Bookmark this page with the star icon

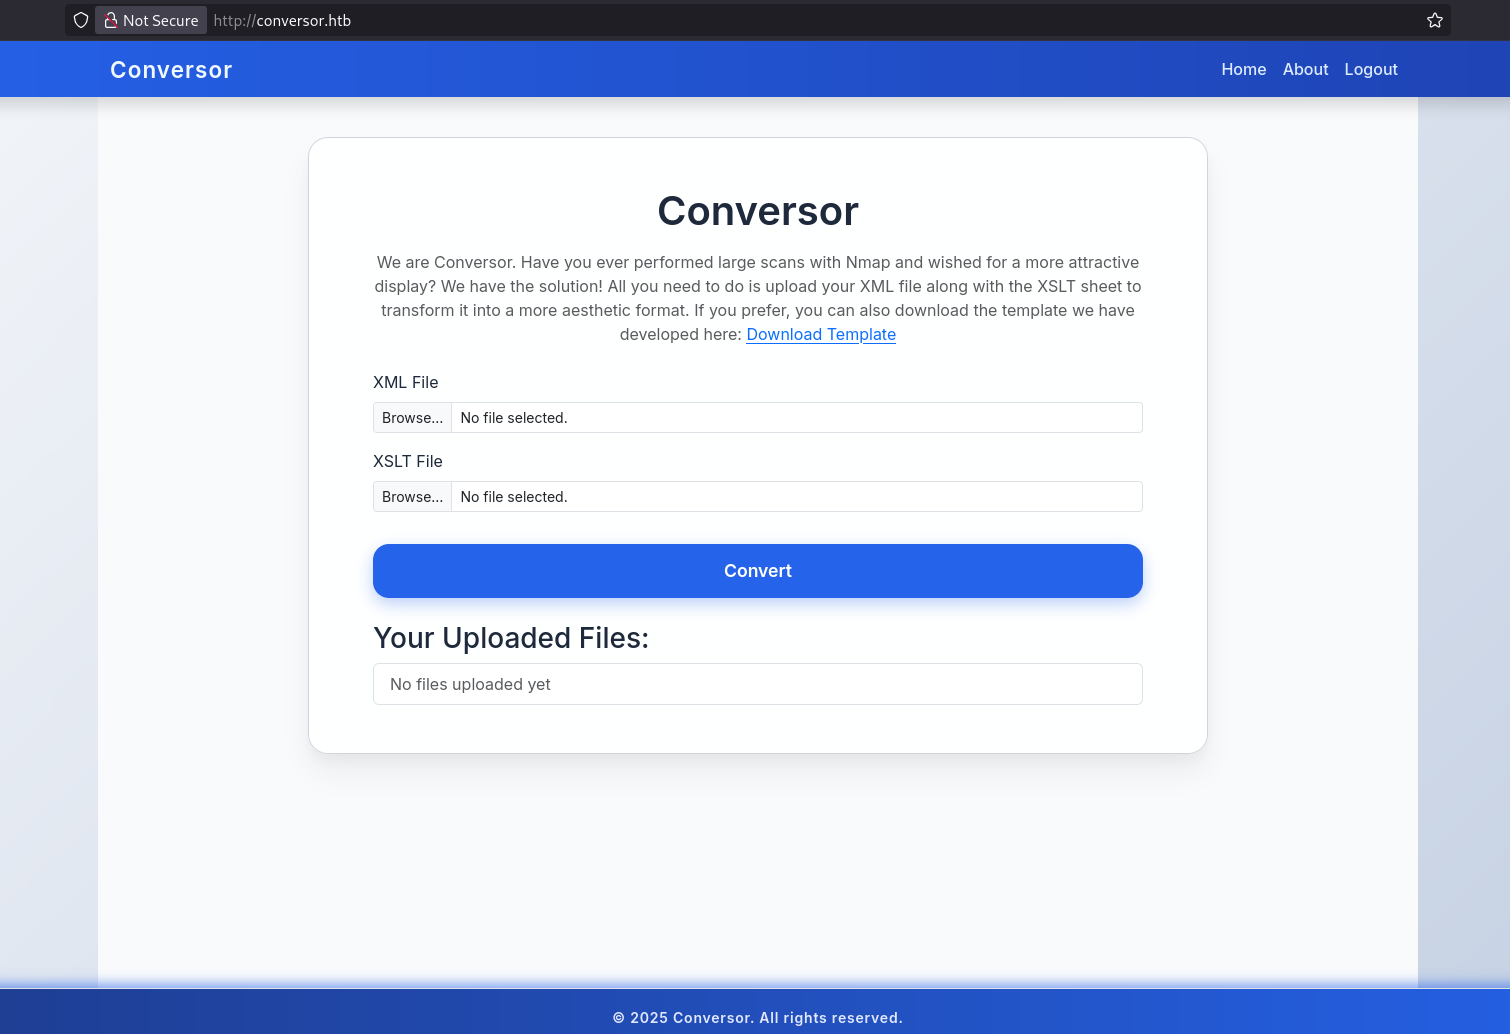[1435, 20]
